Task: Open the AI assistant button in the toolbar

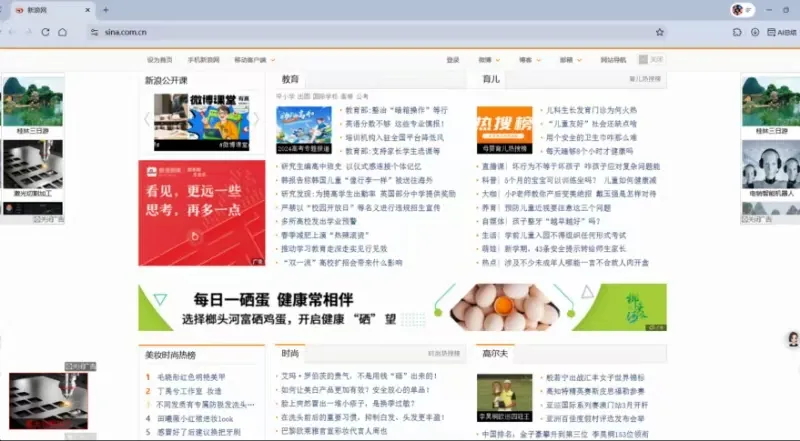Action: (782, 32)
